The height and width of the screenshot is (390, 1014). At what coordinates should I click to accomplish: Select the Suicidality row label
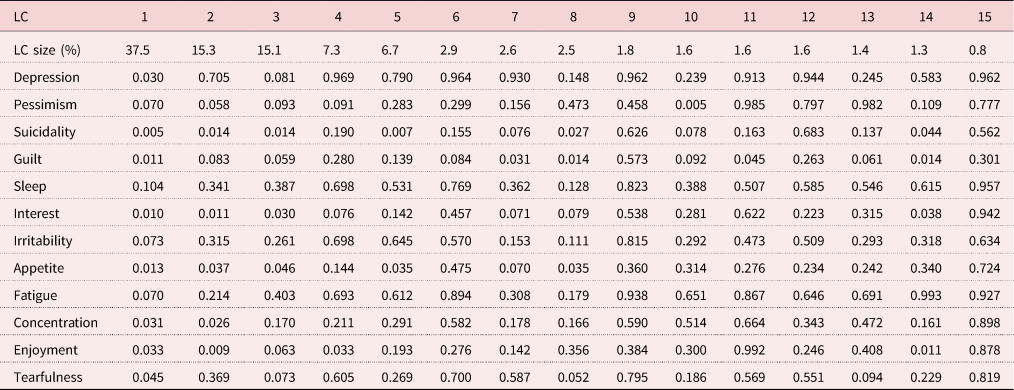coord(45,132)
